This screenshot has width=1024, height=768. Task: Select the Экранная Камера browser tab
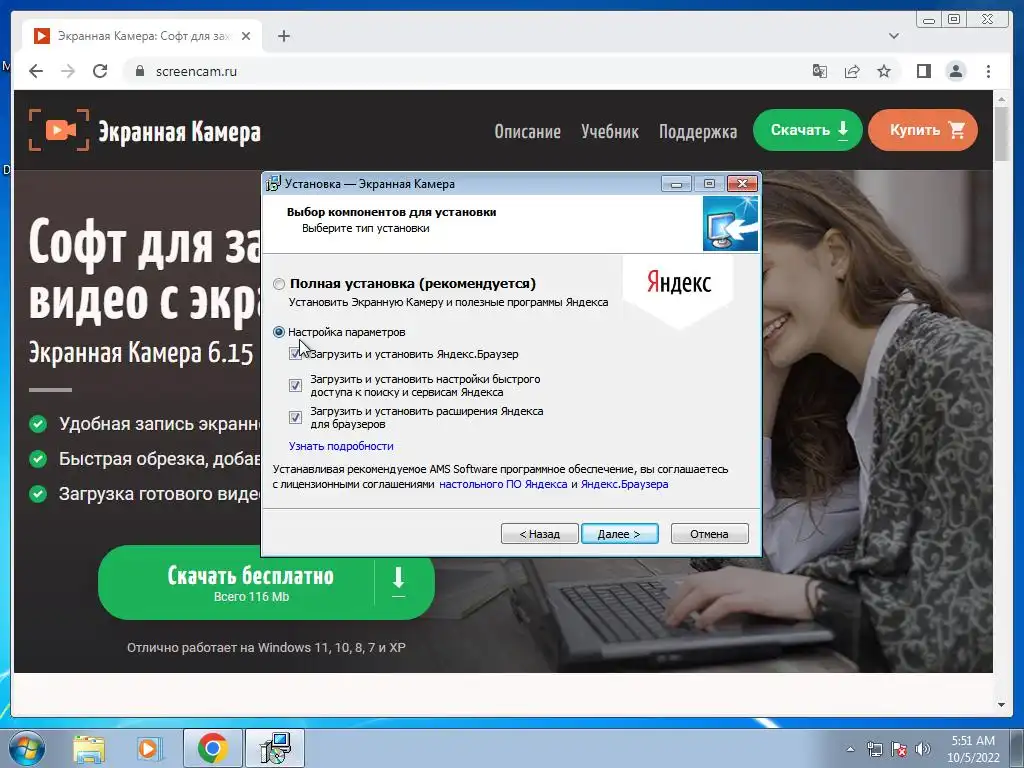click(143, 36)
